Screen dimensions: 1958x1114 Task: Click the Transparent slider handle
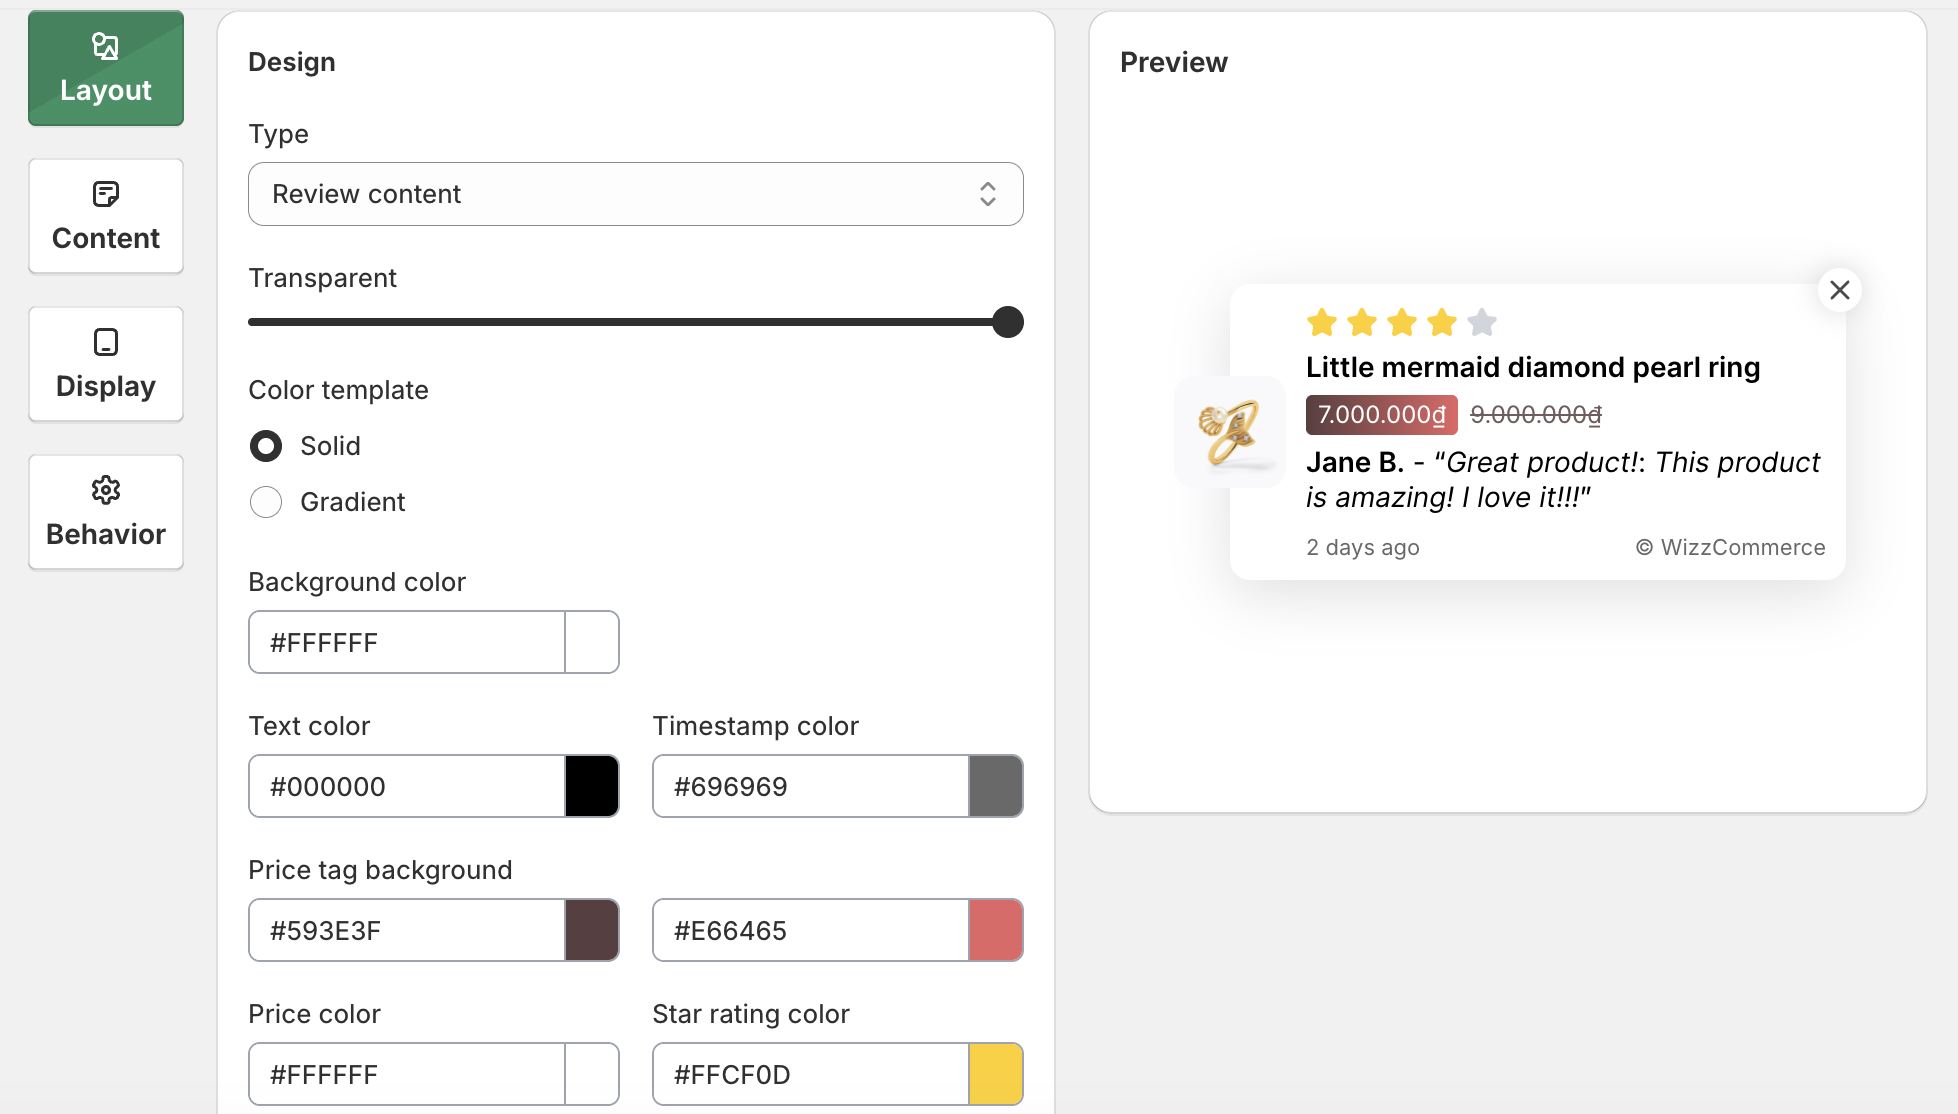click(1008, 322)
